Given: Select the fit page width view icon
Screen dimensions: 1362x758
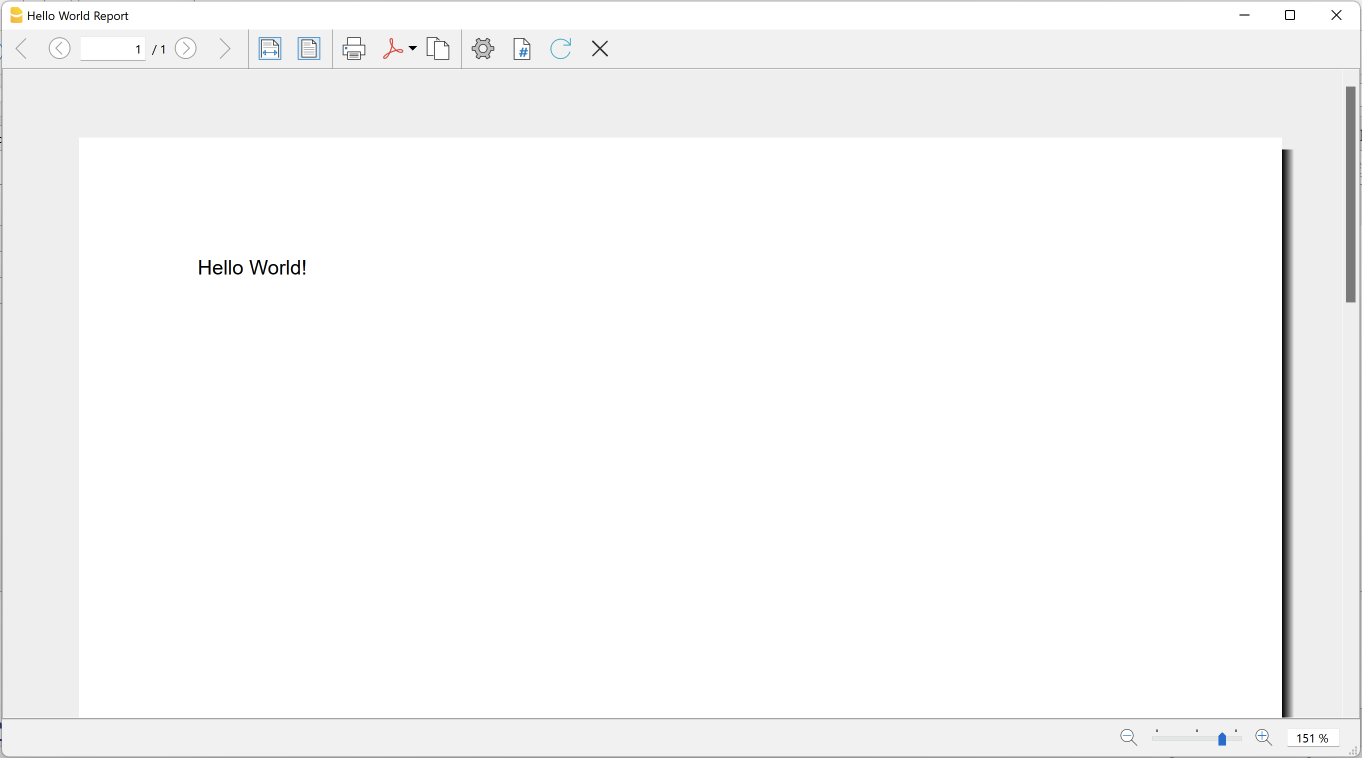Looking at the screenshot, I should click(270, 48).
